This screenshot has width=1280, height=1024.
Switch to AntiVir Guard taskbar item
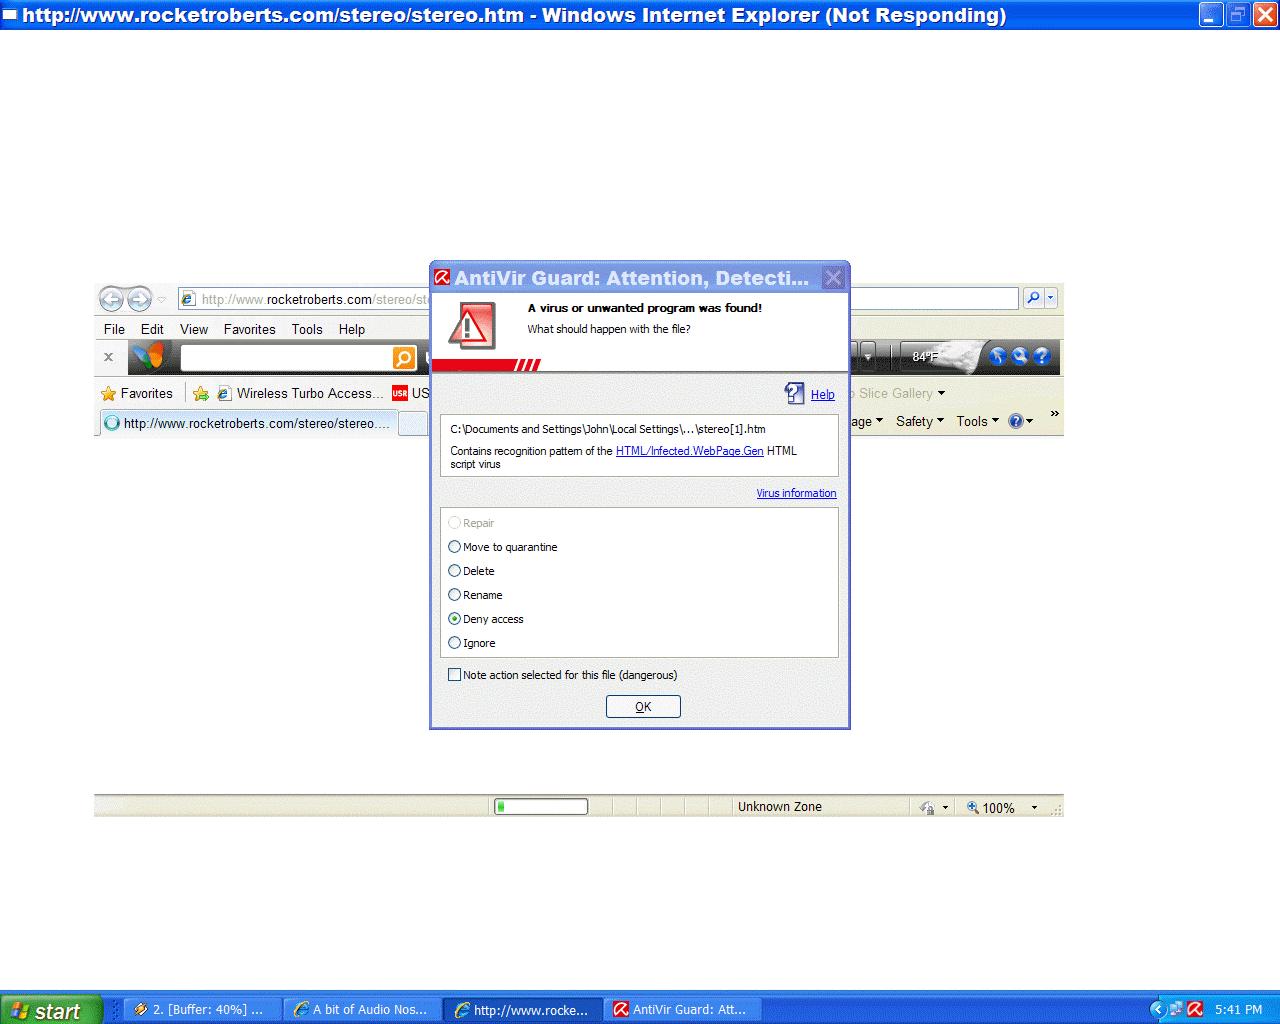tap(683, 1010)
